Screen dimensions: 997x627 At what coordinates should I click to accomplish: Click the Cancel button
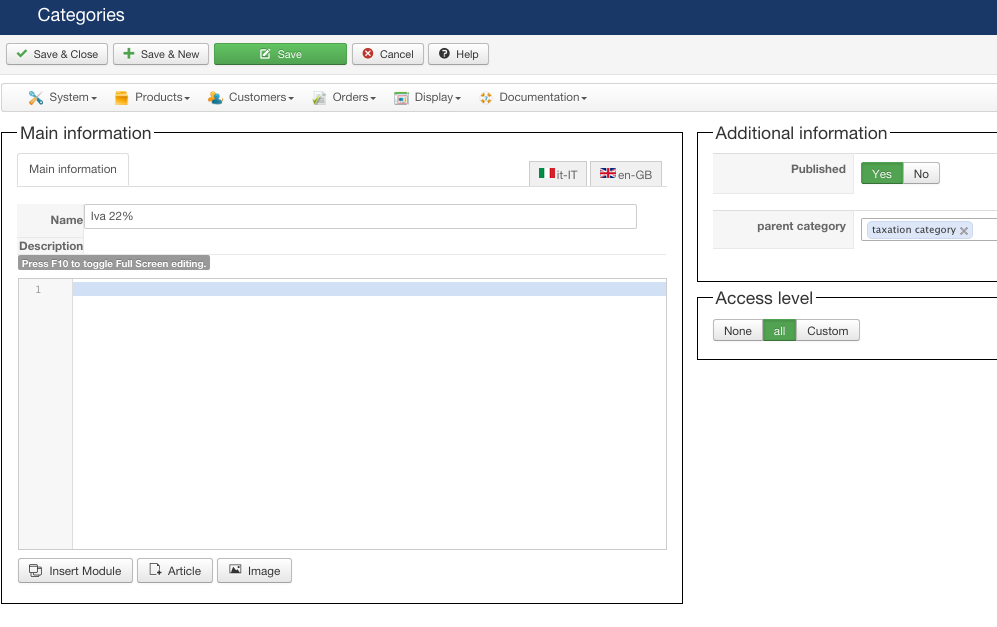pyautogui.click(x=388, y=54)
